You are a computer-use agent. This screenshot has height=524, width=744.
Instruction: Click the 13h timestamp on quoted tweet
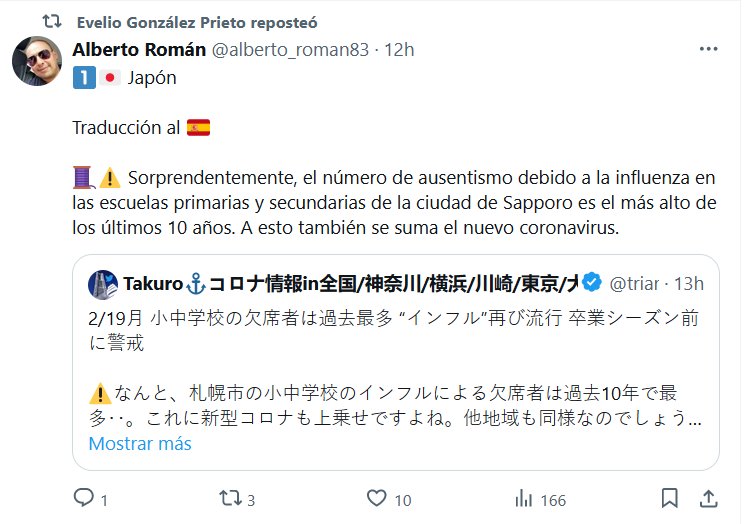click(689, 284)
